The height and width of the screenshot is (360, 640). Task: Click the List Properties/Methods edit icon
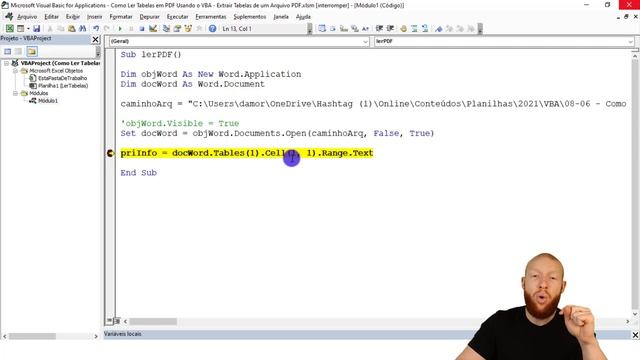(322, 29)
